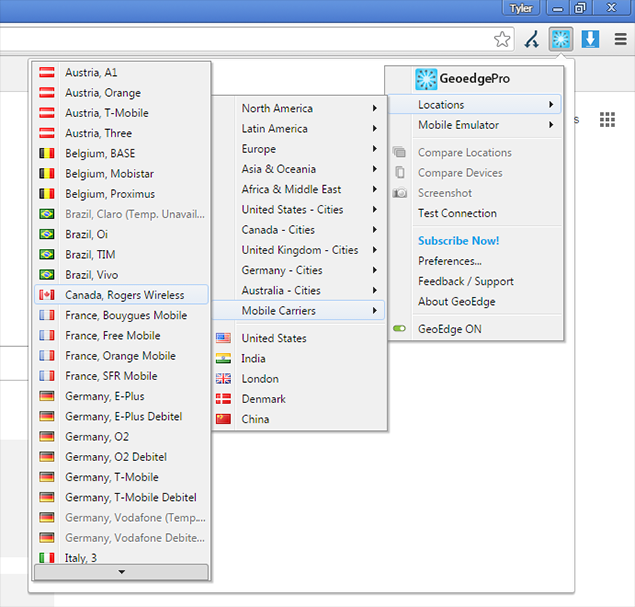The image size is (635, 607).
Task: Select Denmark recent location
Action: [298, 399]
